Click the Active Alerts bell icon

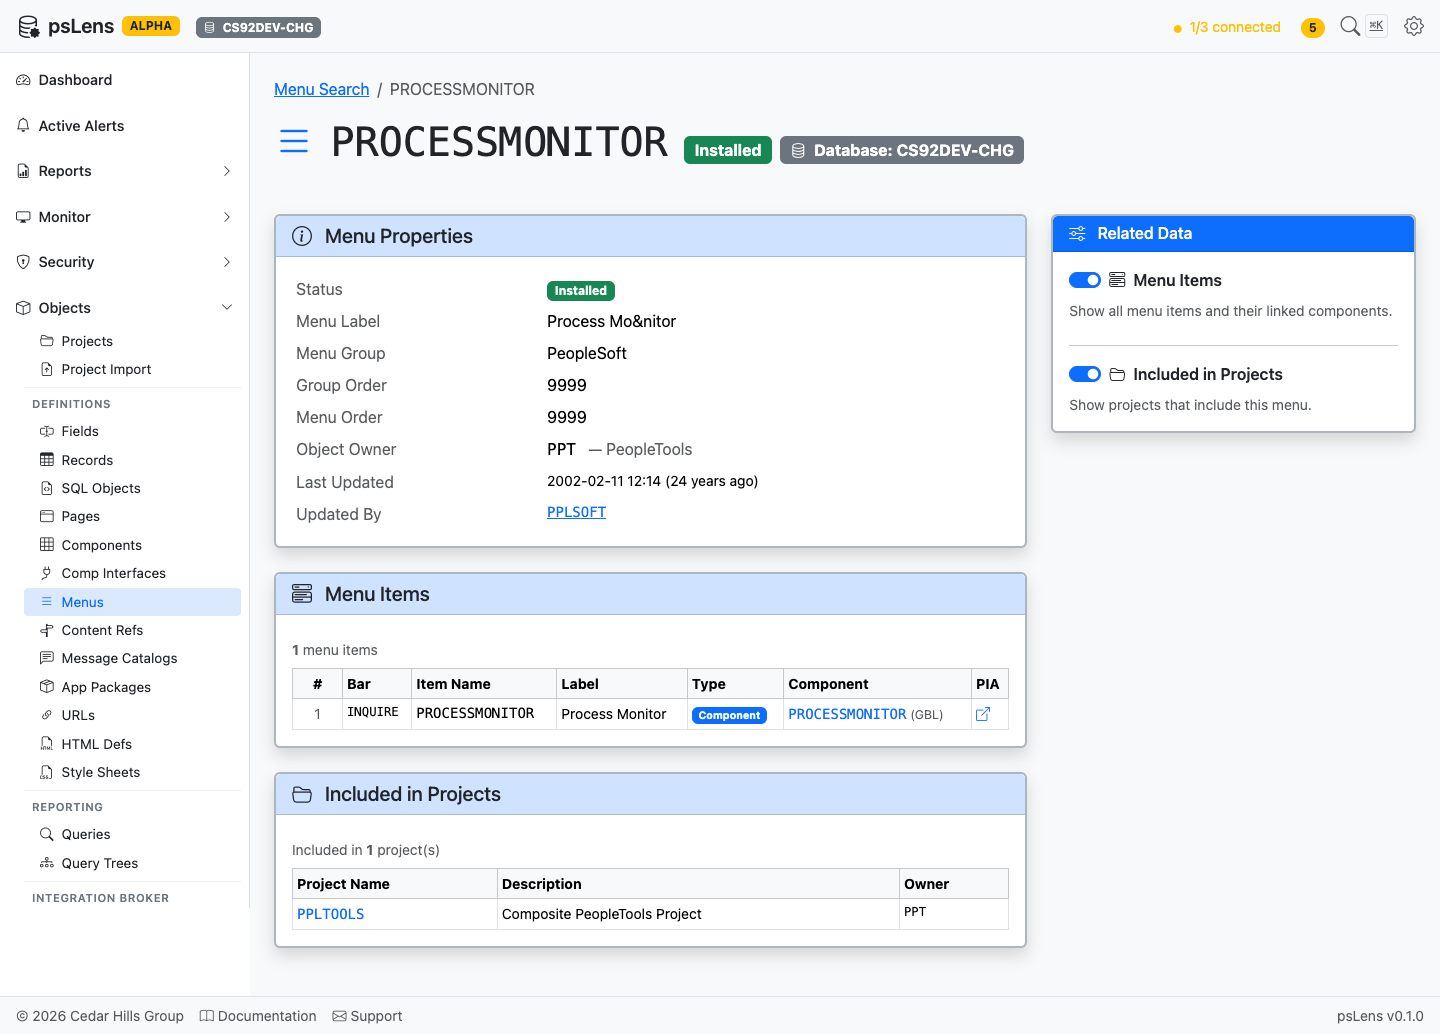[x=23, y=126]
